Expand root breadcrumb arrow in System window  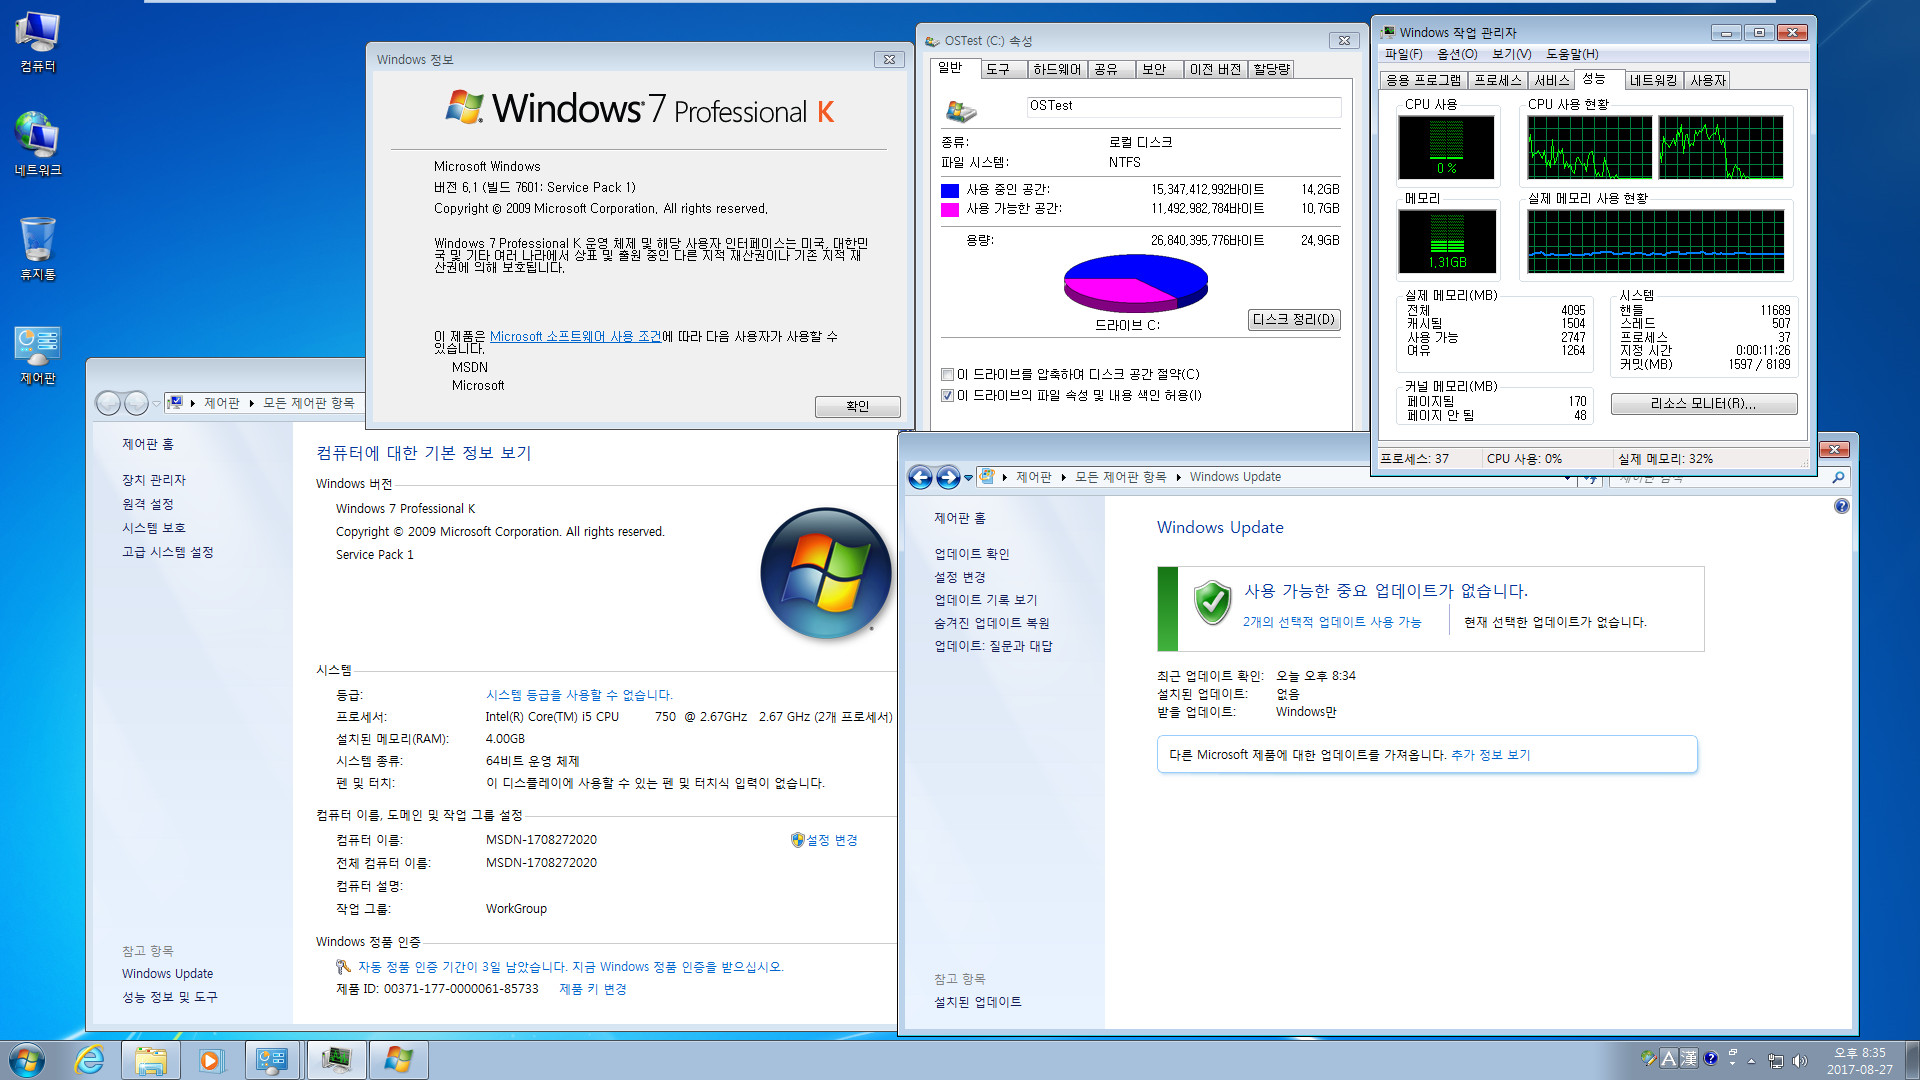pyautogui.click(x=192, y=403)
